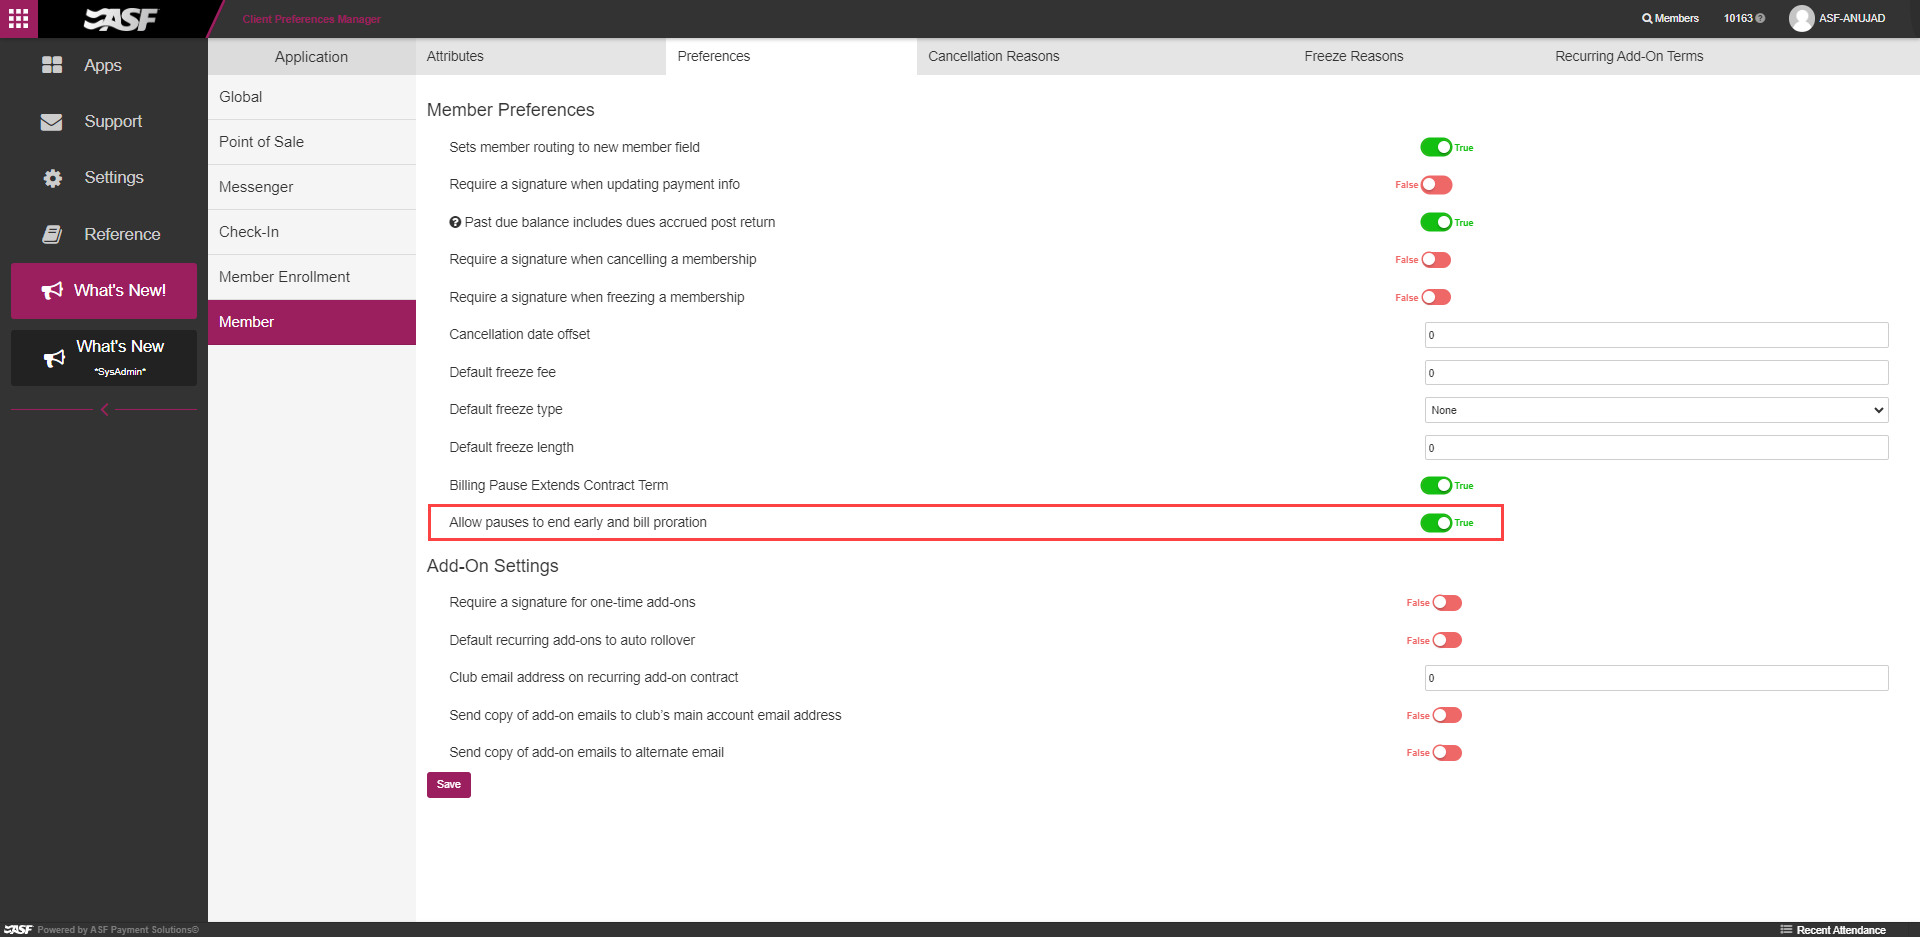
Task: Click the Add-On Settings heading
Action: [492, 566]
